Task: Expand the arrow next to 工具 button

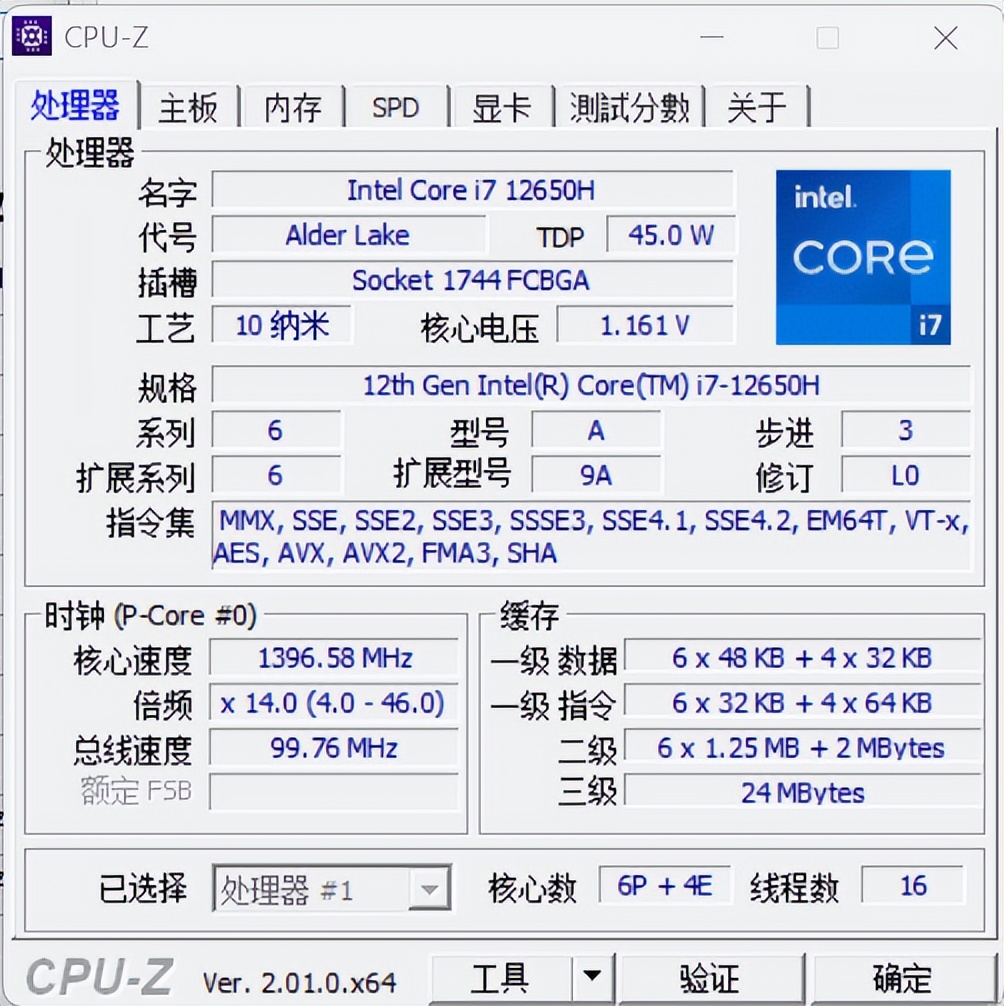Action: click(x=592, y=977)
